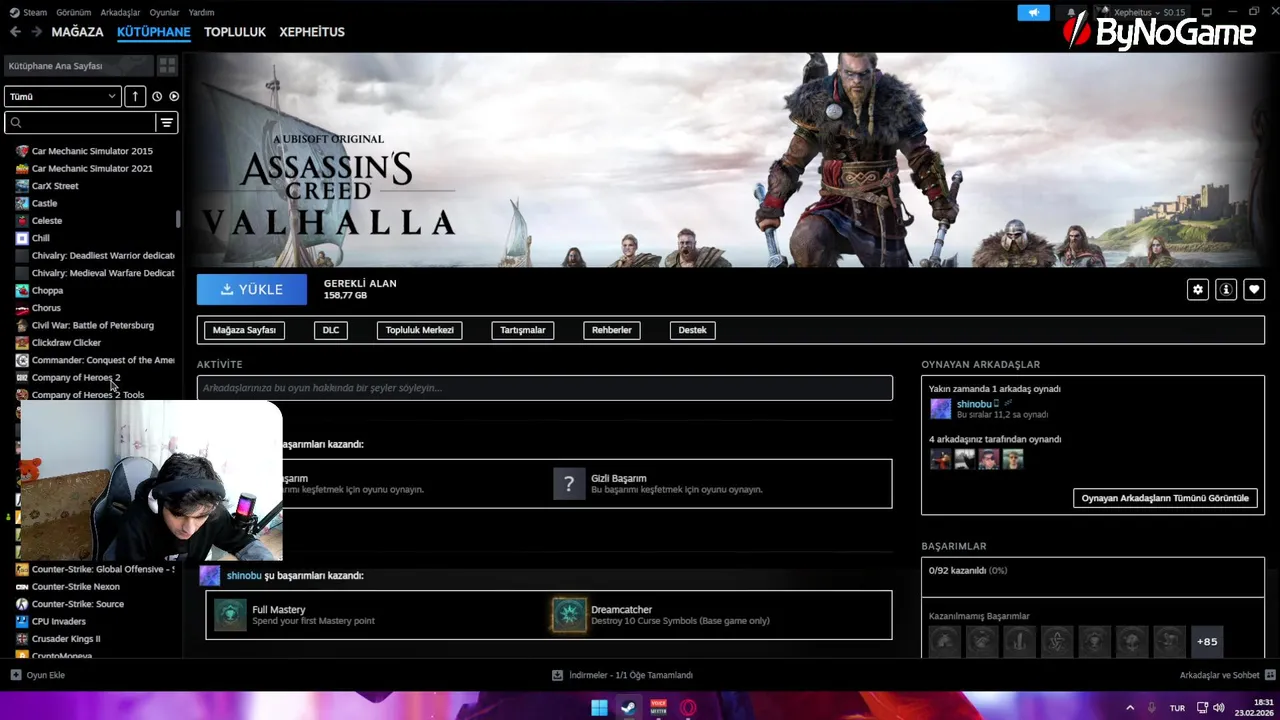The width and height of the screenshot is (1280, 720).
Task: Open the announcements megaphone button
Action: click(x=1033, y=12)
